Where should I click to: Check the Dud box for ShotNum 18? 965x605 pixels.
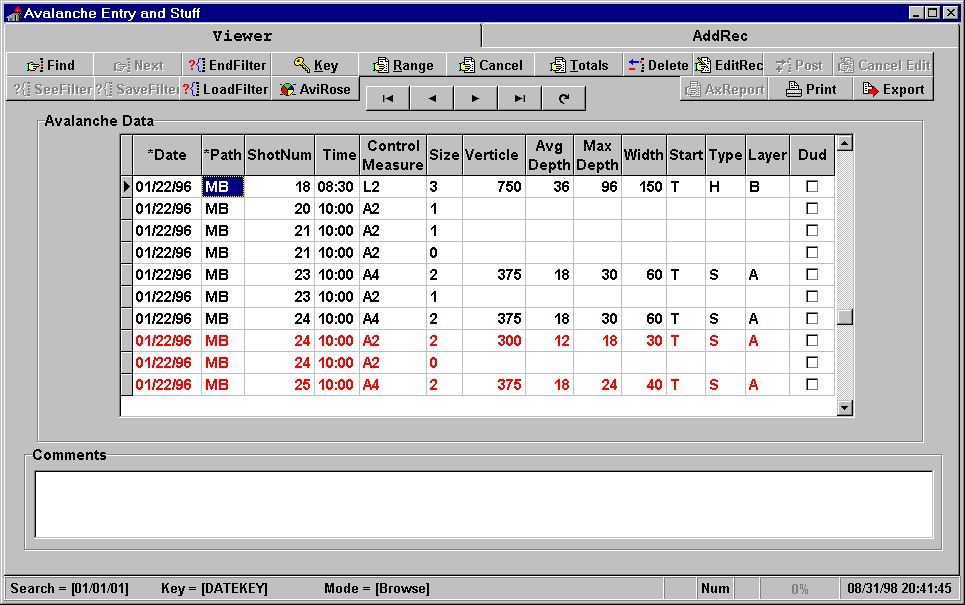812,186
